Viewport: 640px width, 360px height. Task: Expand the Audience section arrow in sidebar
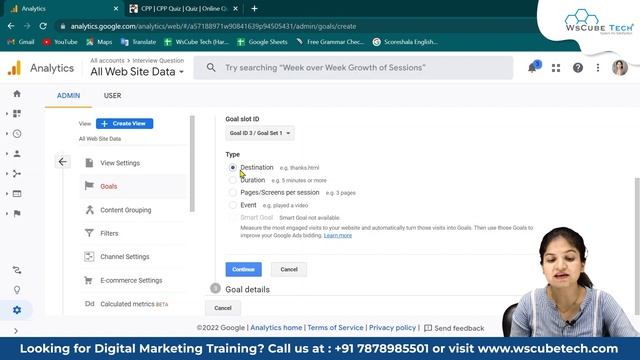[7, 153]
